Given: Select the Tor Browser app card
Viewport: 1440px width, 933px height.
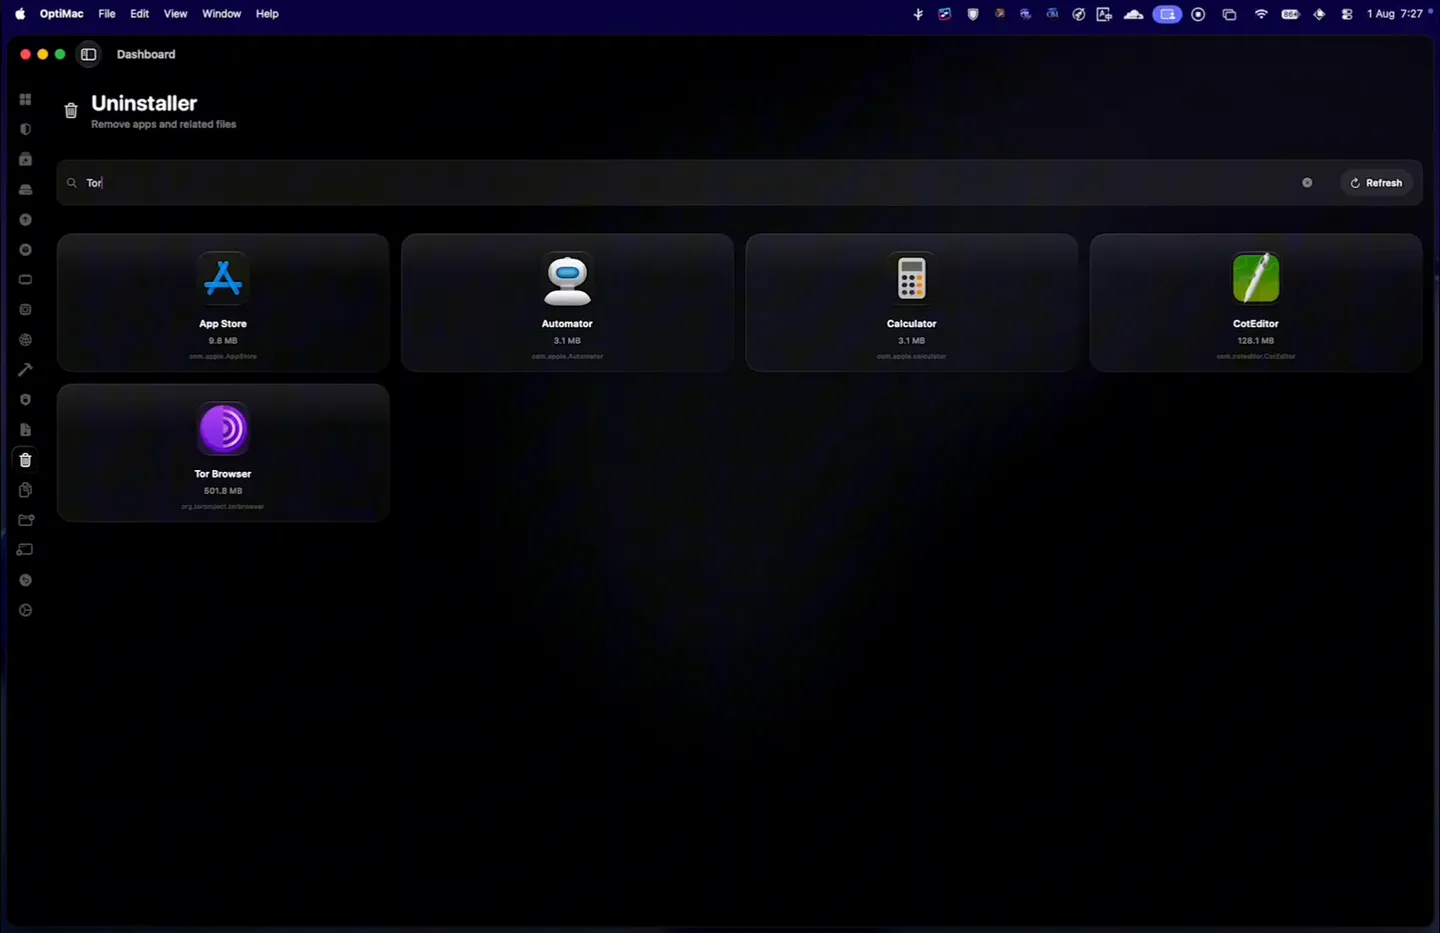Looking at the screenshot, I should tap(223, 453).
